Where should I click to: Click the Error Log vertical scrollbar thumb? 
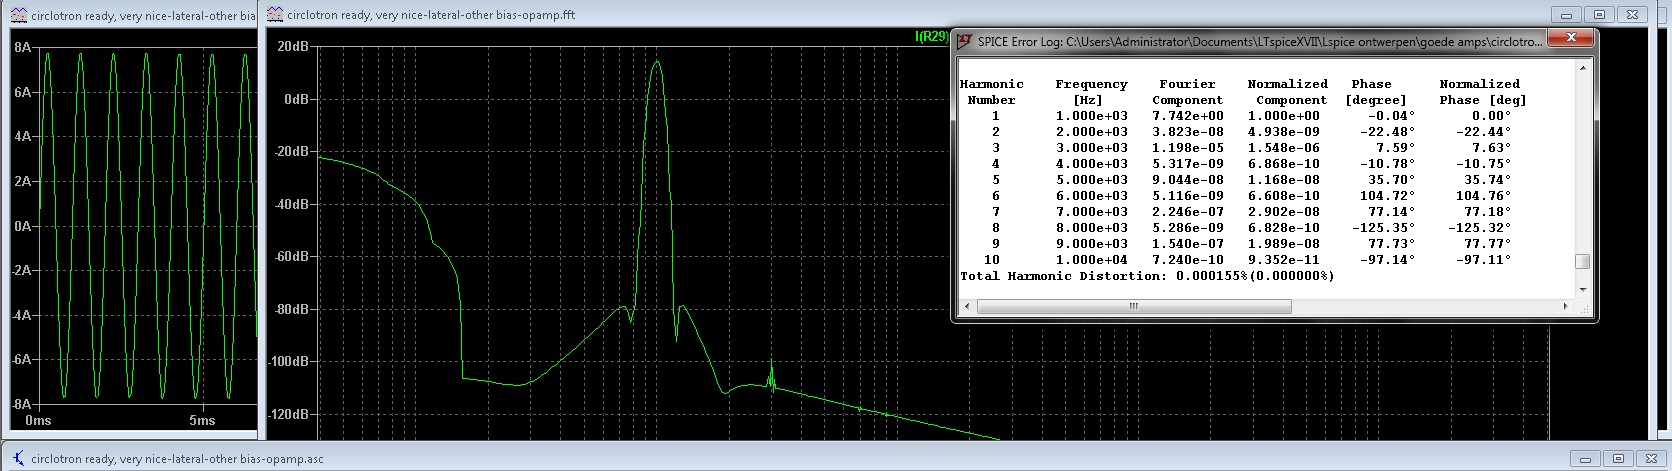click(x=1582, y=262)
